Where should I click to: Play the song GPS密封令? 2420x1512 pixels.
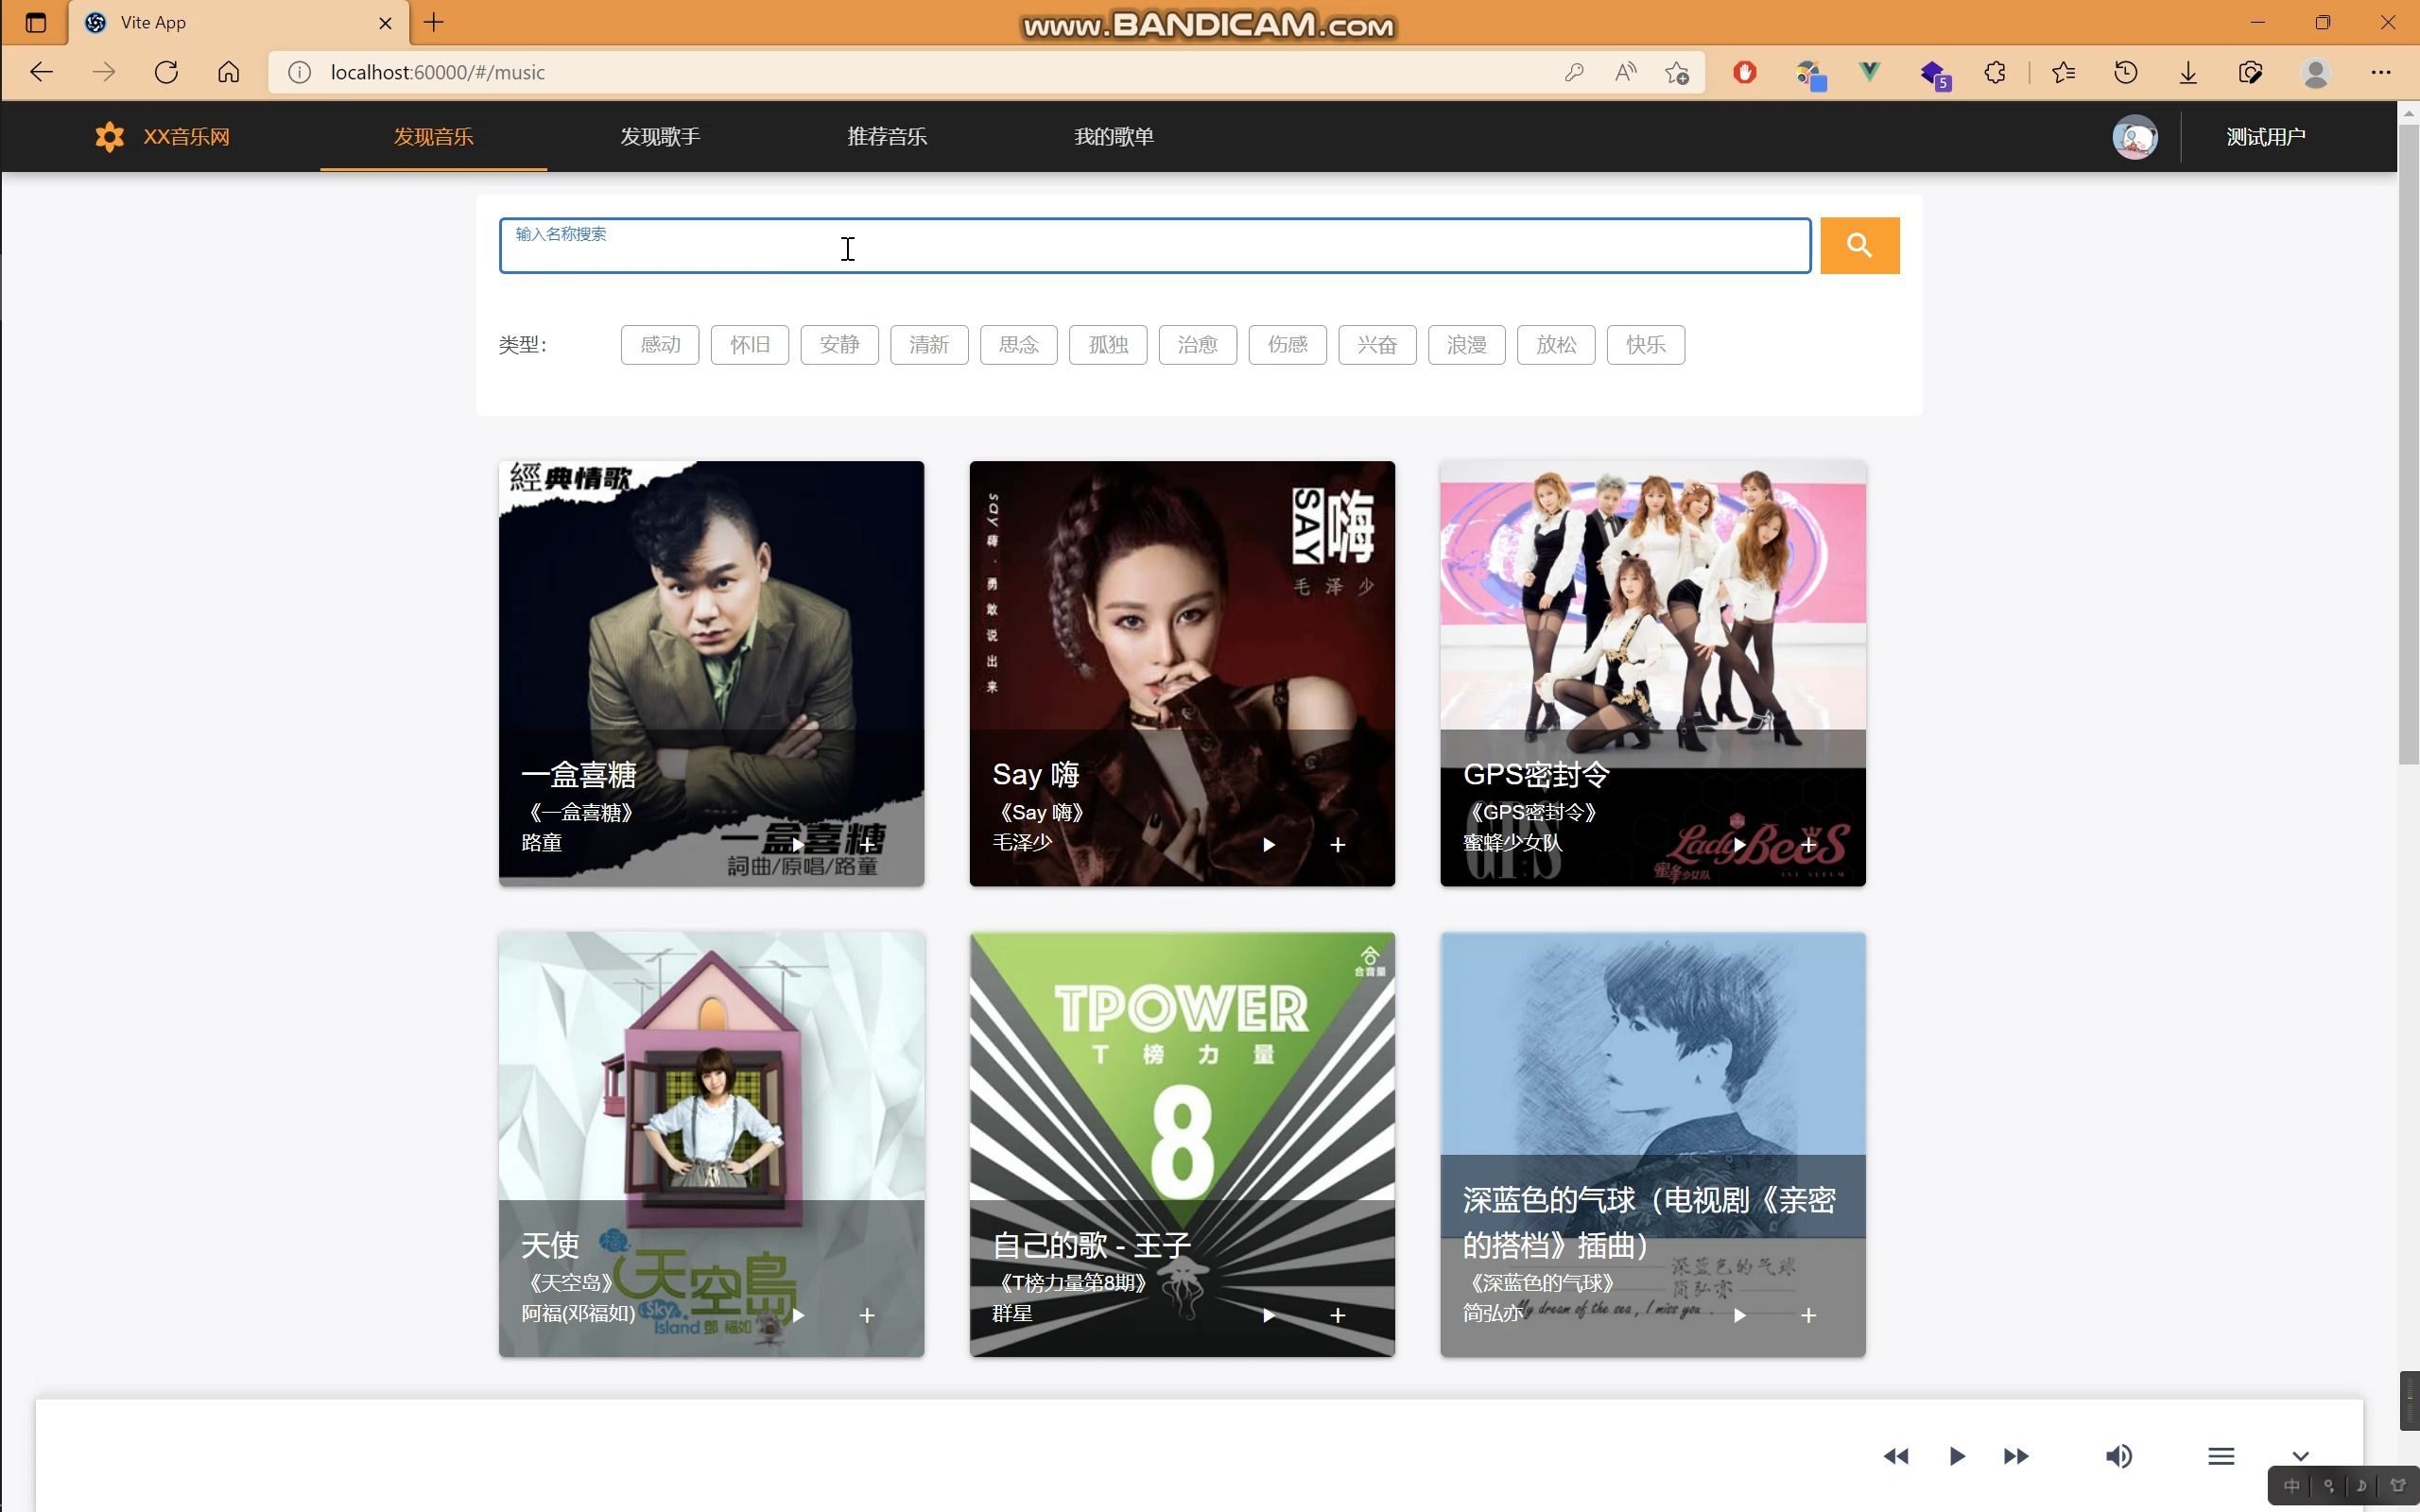point(1739,845)
